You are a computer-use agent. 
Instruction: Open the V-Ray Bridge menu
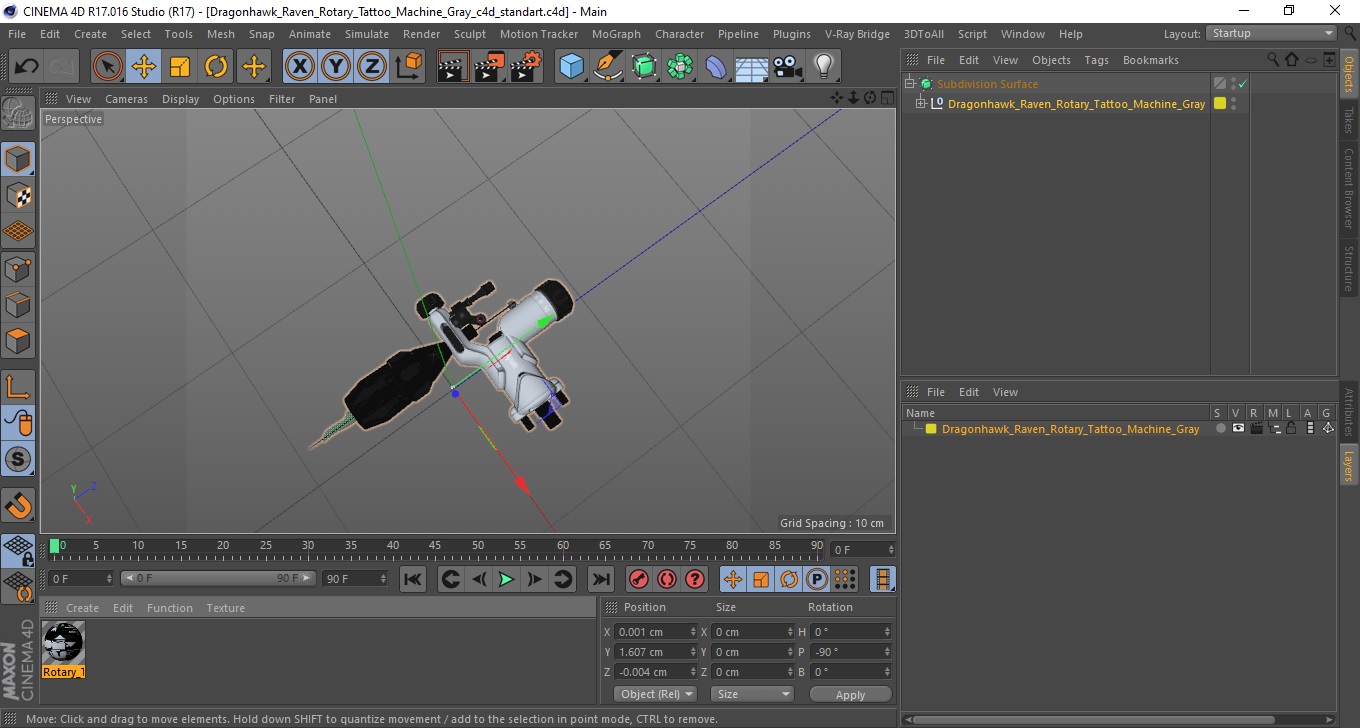(x=857, y=34)
